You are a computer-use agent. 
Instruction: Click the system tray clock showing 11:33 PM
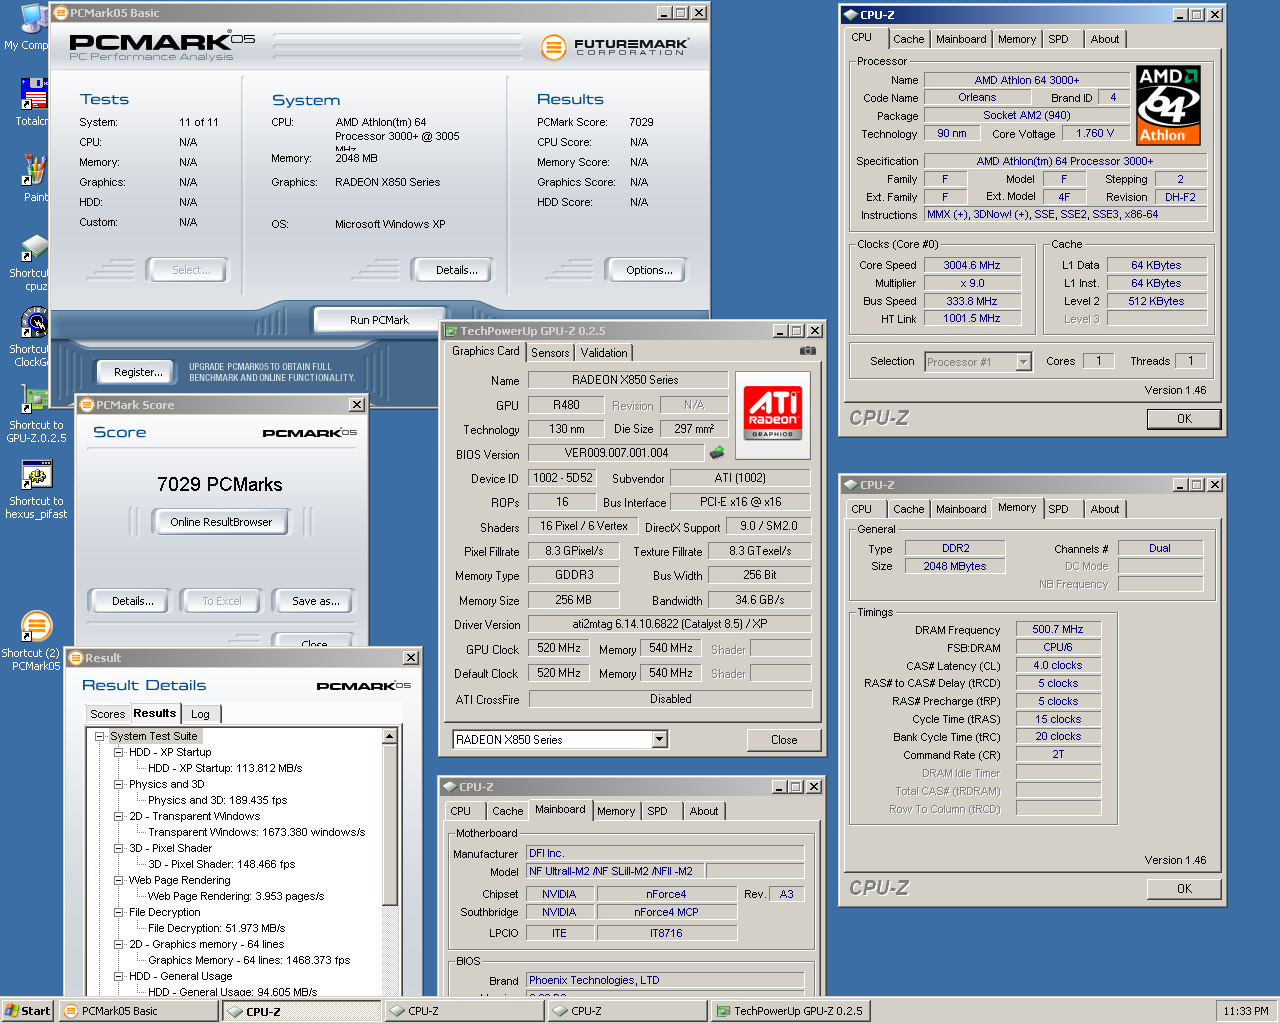pos(1246,1011)
